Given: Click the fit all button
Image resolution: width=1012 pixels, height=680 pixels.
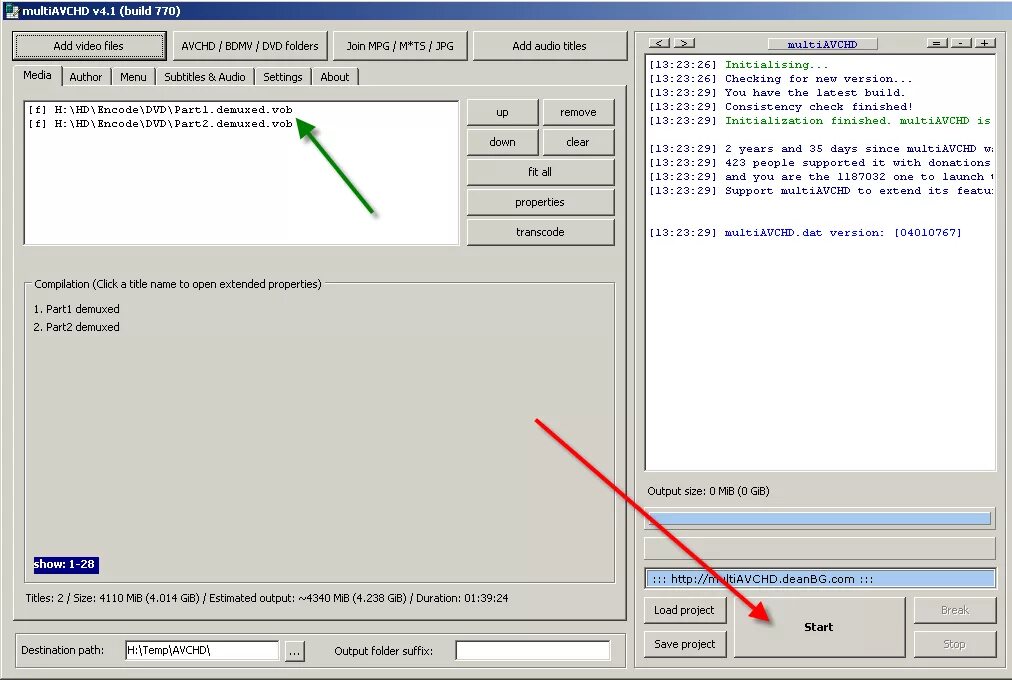Looking at the screenshot, I should click(540, 172).
